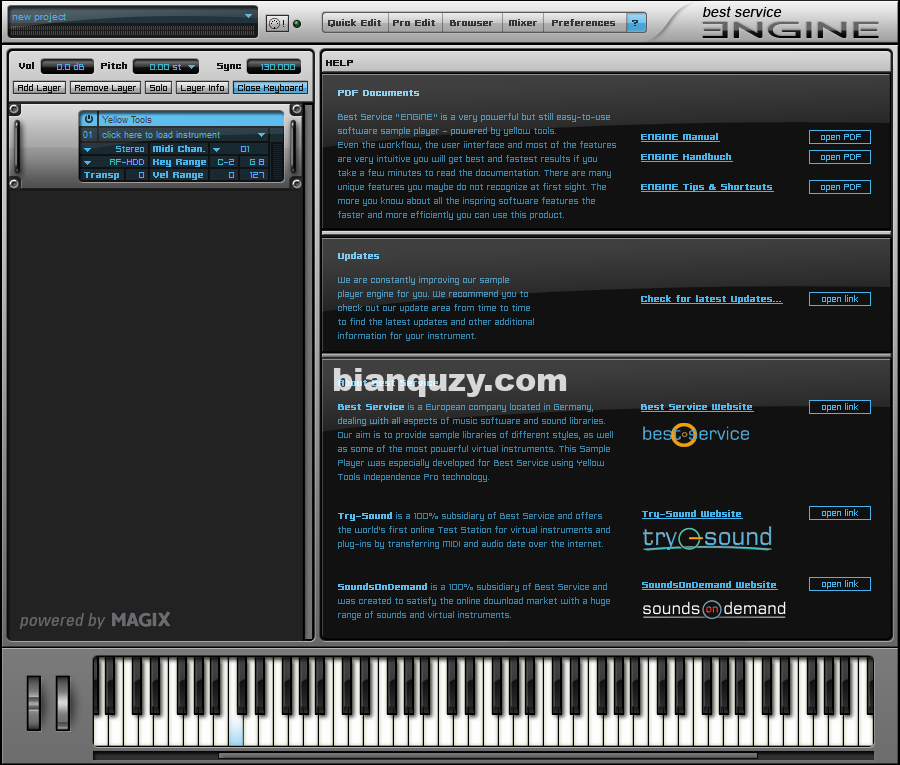The height and width of the screenshot is (765, 900).
Task: Toggle the Close Keyboard button
Action: click(270, 88)
